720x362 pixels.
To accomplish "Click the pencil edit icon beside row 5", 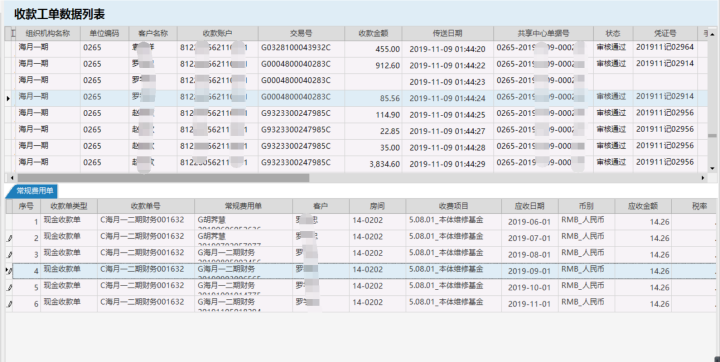I will 10,288.
